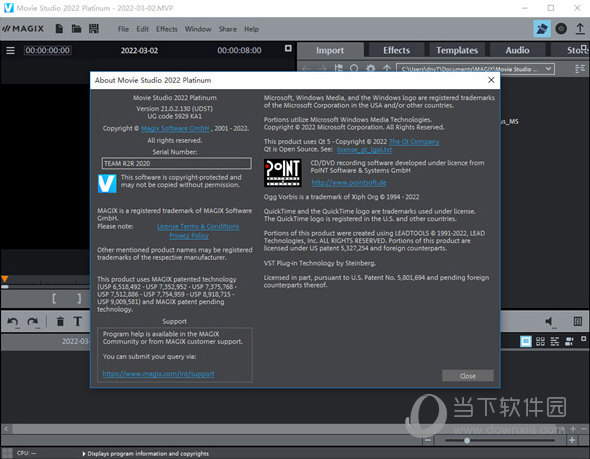Click the zoom-in plus button beside slider

pos(572,440)
